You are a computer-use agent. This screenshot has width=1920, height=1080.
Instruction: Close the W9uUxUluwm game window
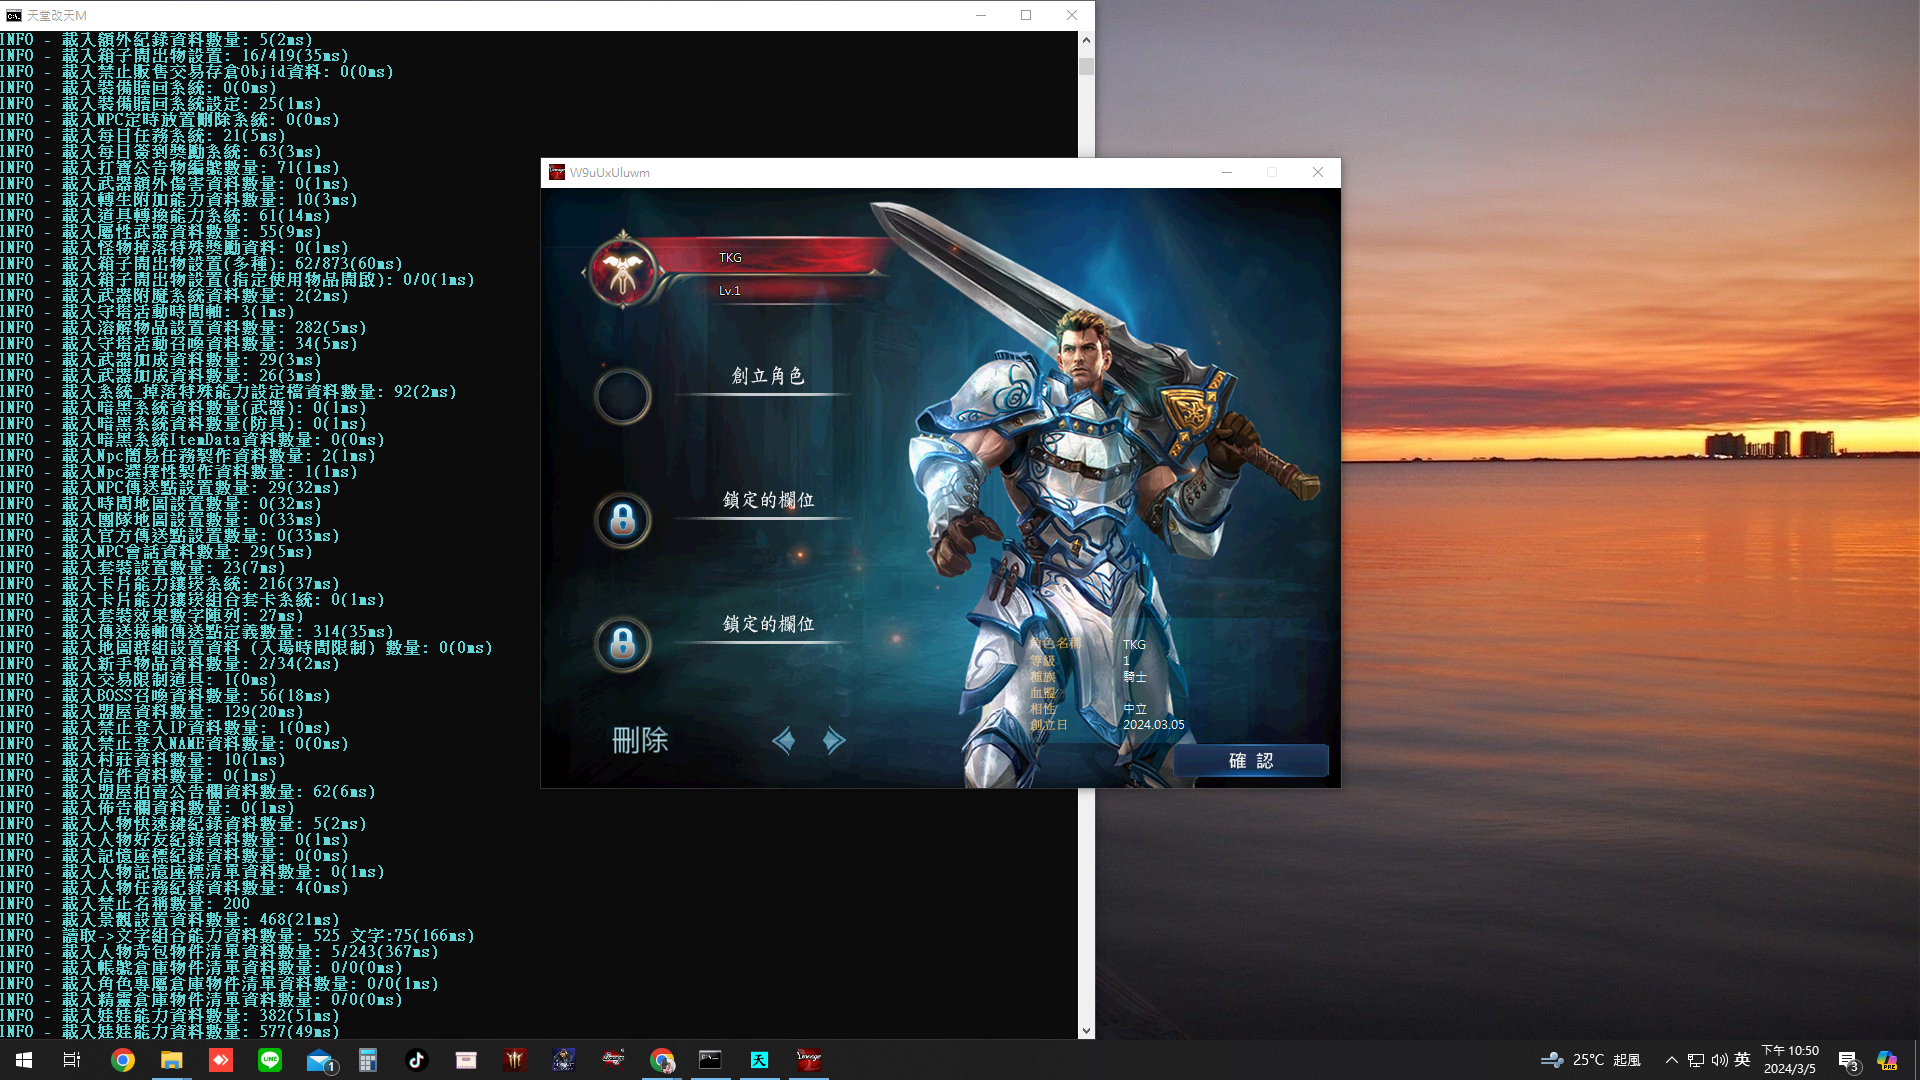click(x=1318, y=172)
